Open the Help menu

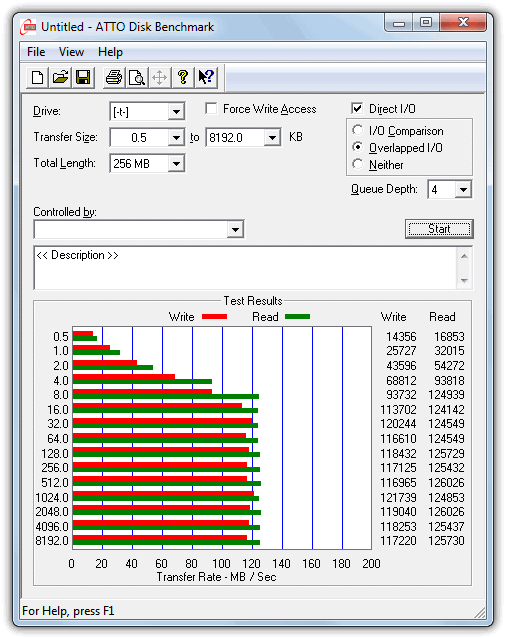click(110, 52)
